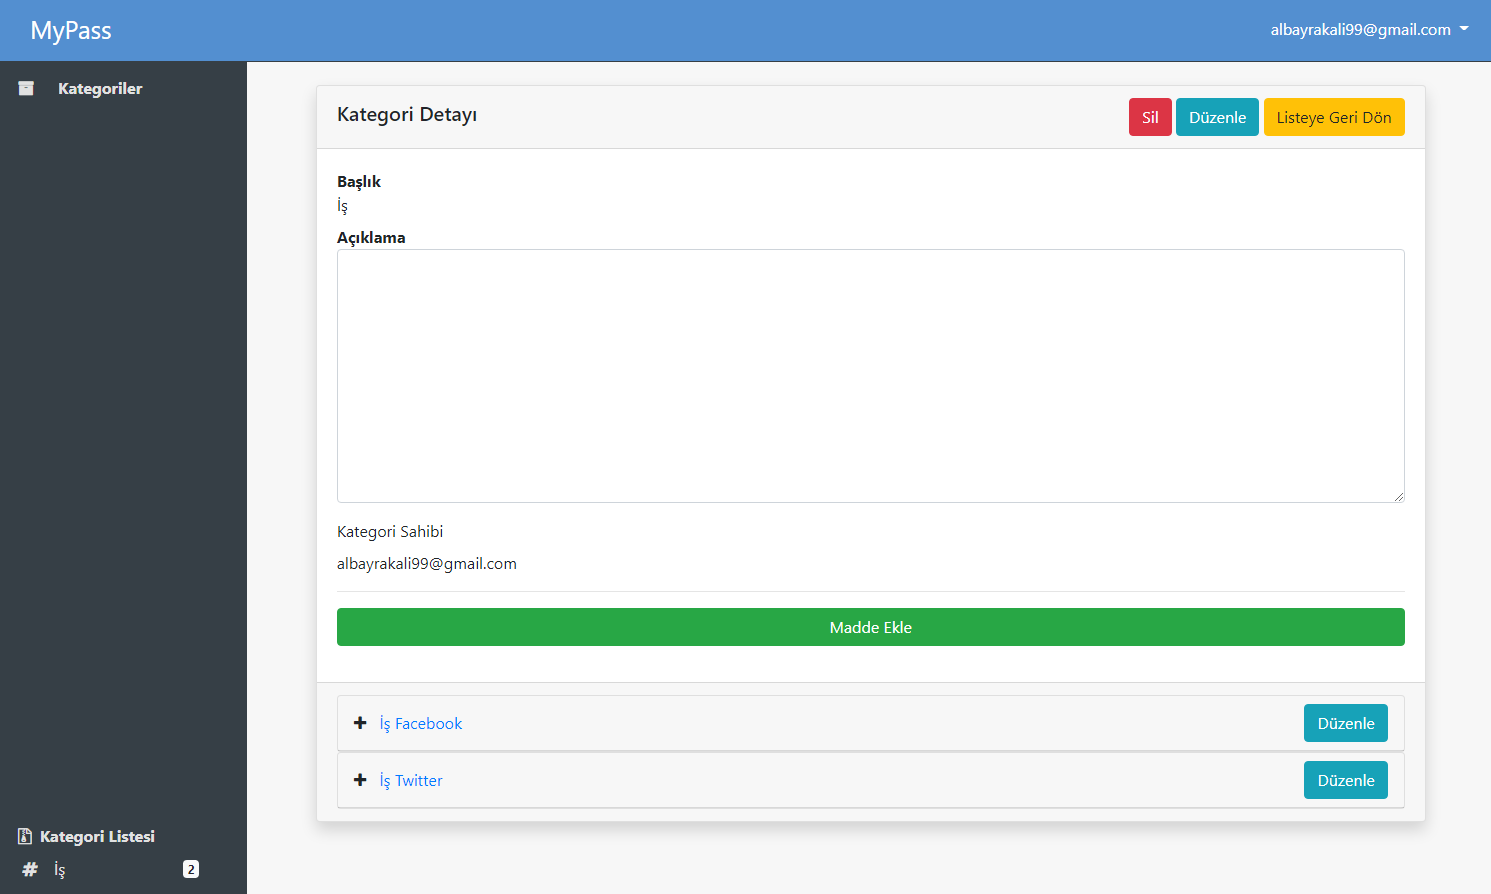Open the Kategoriler sidebar menu item
Screen dimensions: 1491x894
[x=100, y=88]
